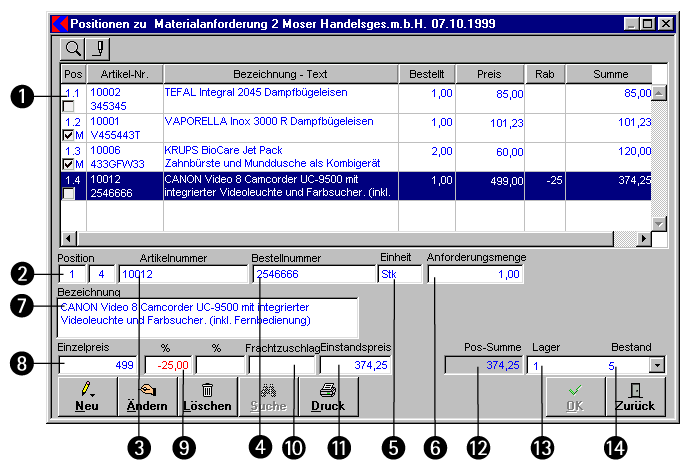690x470 pixels.
Task: Click the table's vertical scrollbar down arrow
Action: click(659, 224)
